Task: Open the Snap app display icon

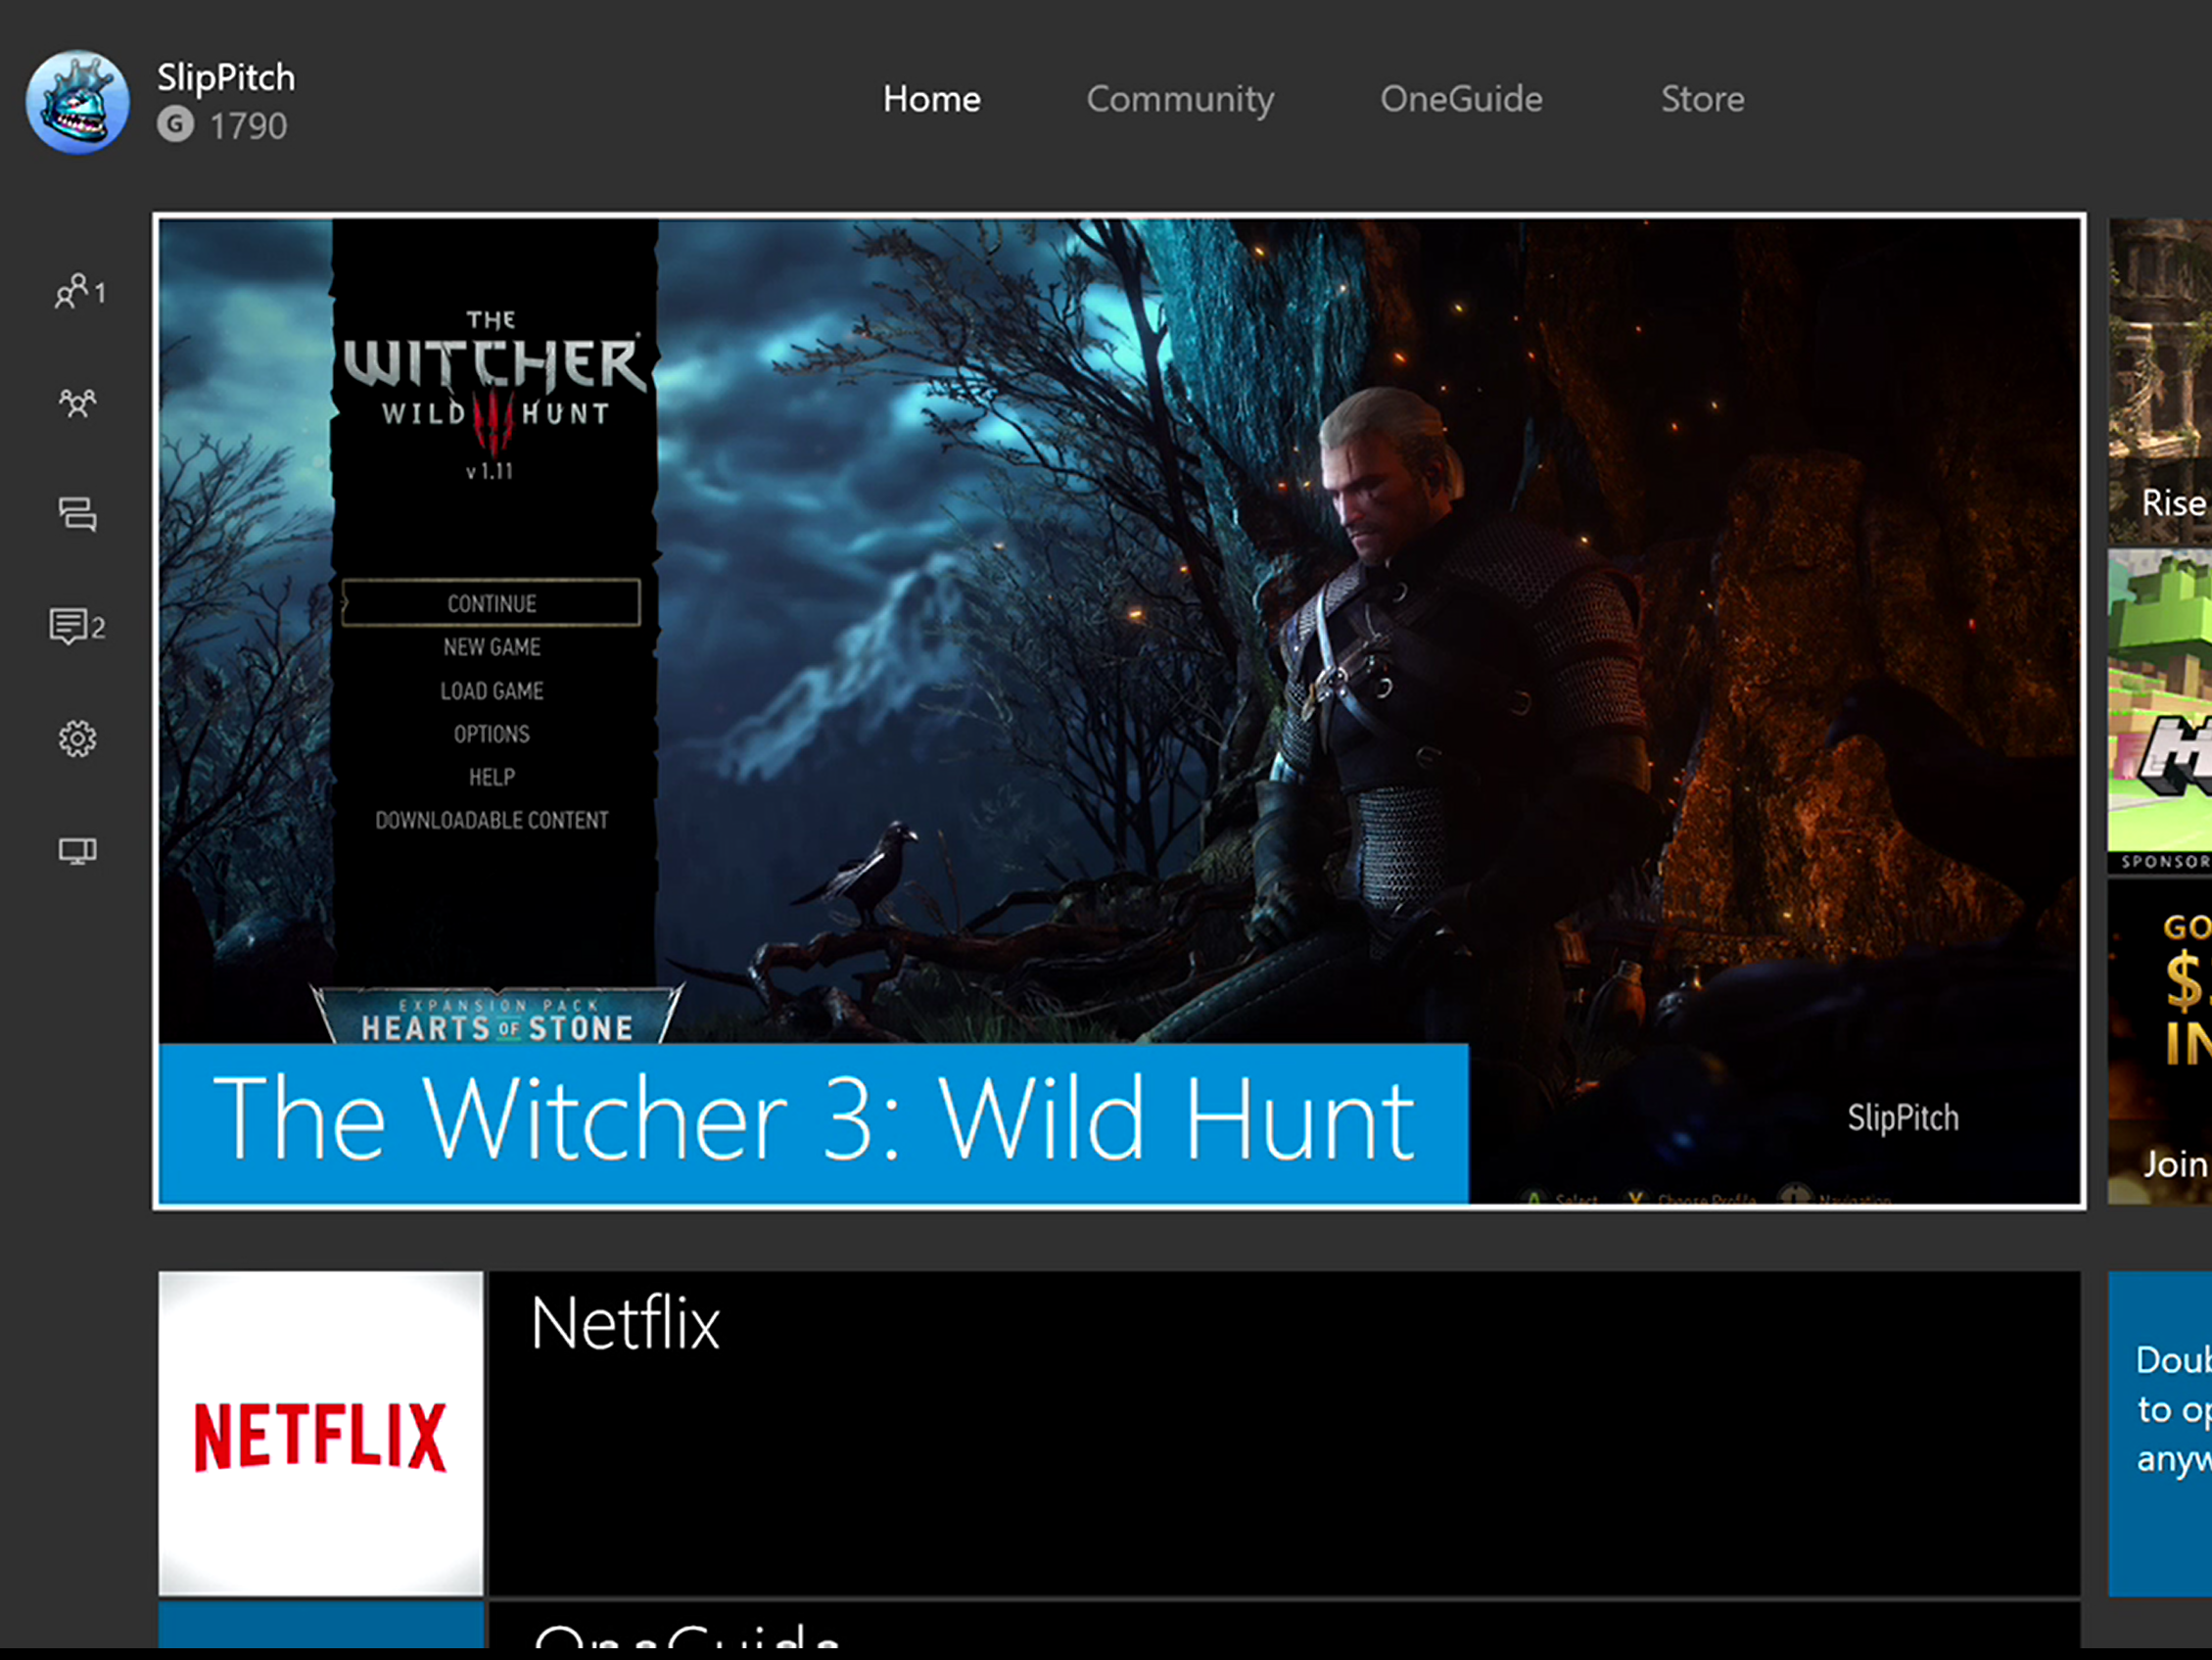Action: 77,851
